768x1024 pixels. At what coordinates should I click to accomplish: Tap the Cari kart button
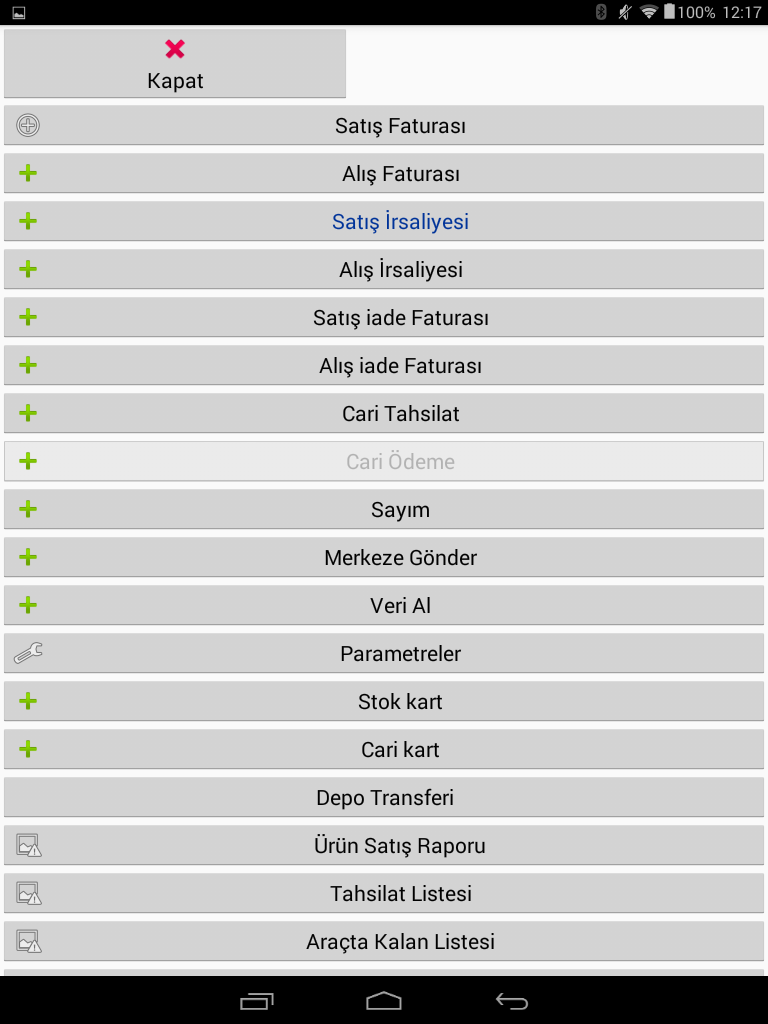[x=400, y=750]
